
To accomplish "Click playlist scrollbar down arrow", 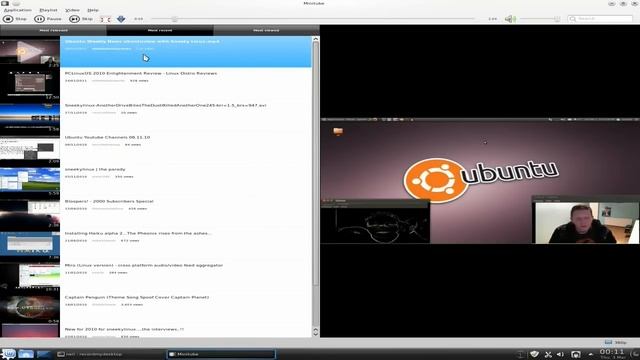I will 315,333.
